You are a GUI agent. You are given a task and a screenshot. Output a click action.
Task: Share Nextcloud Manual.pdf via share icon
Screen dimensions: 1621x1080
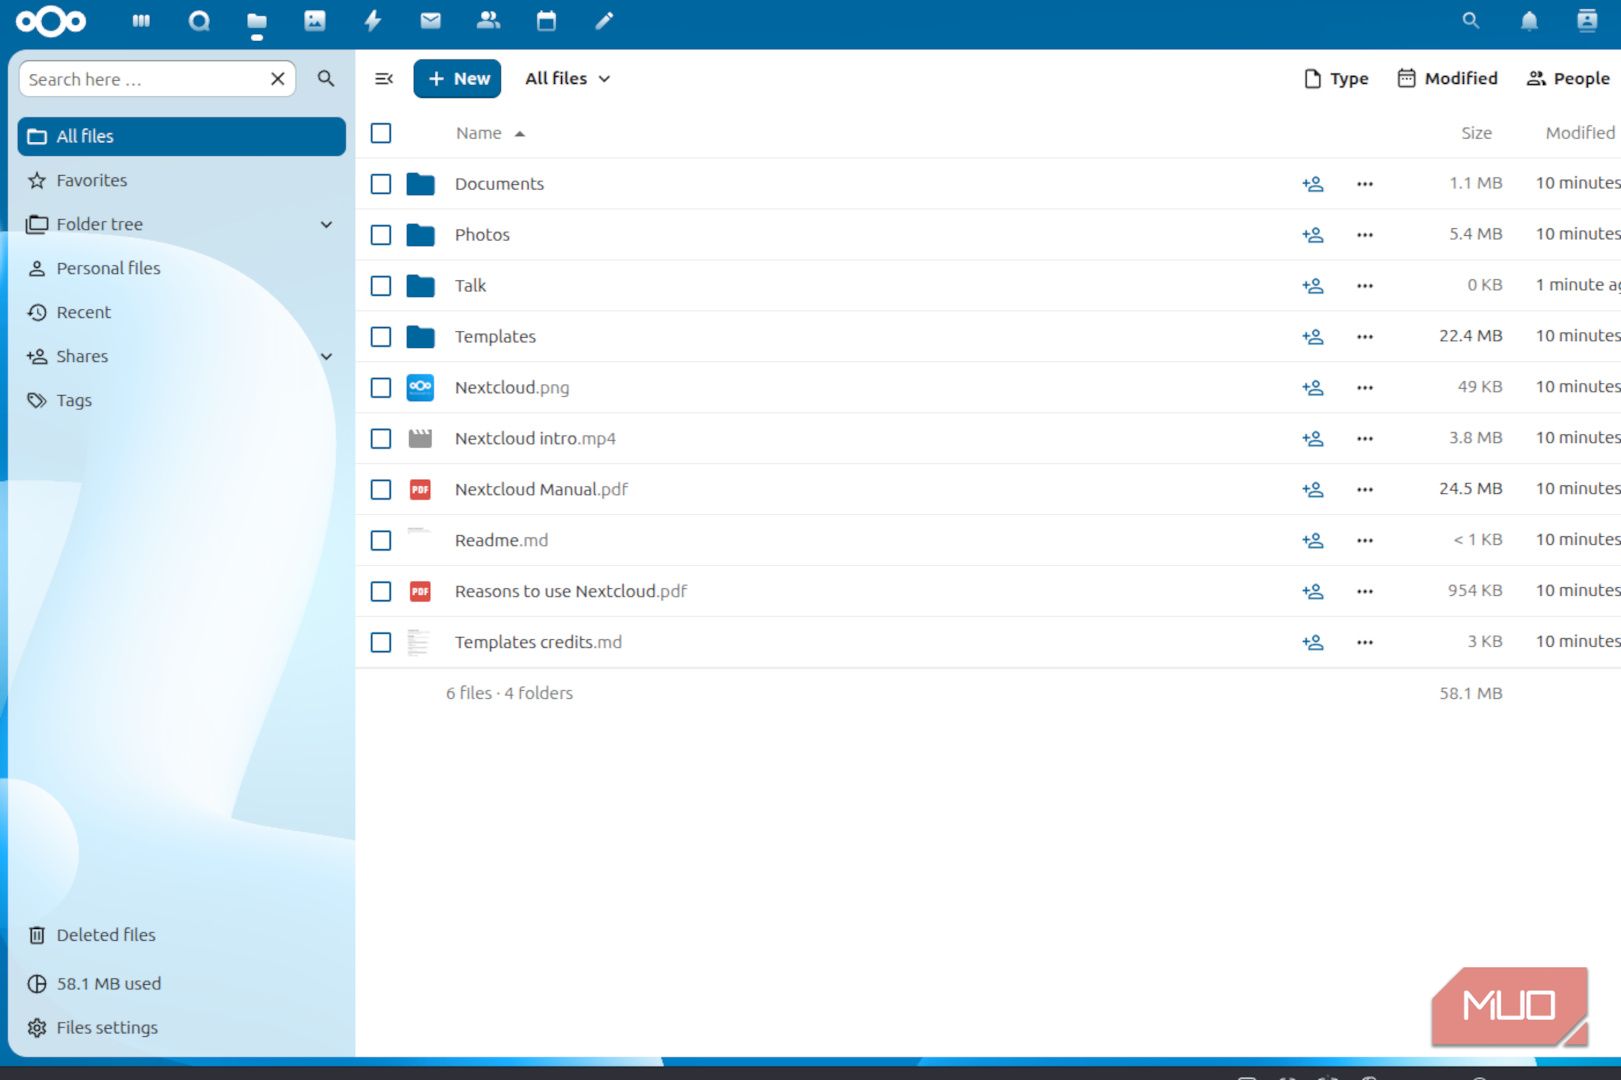pyautogui.click(x=1313, y=490)
